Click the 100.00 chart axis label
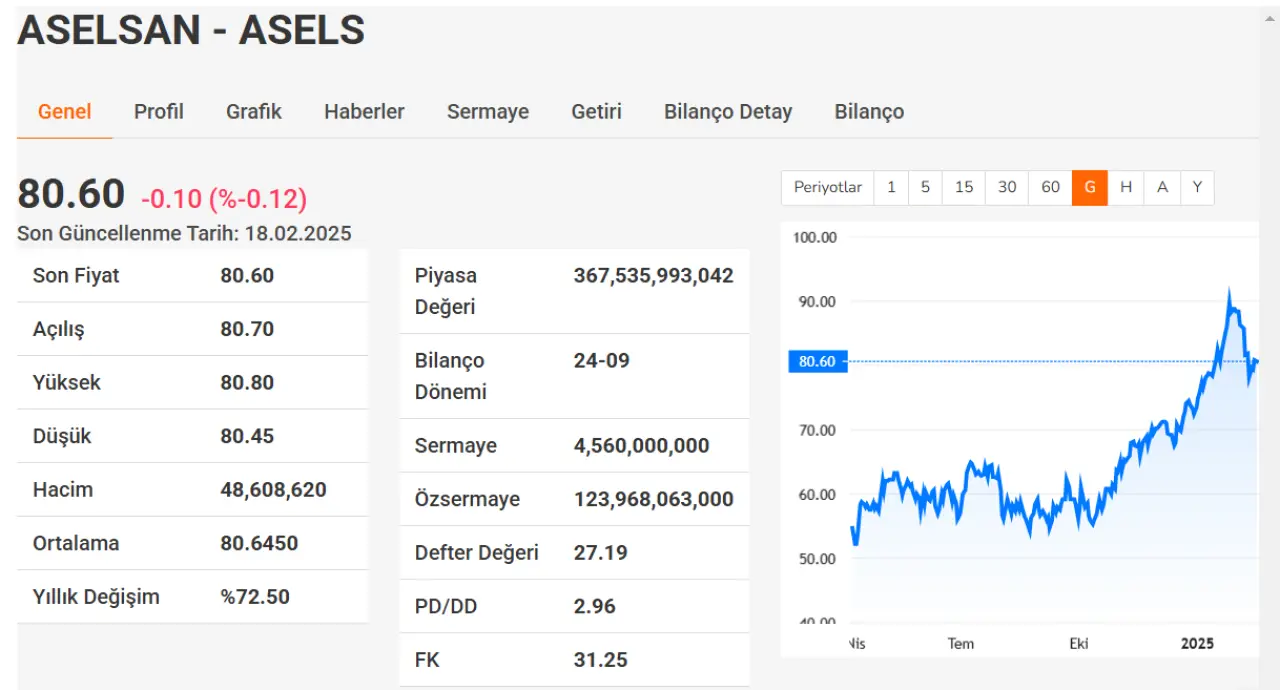This screenshot has height=690, width=1280. [814, 237]
